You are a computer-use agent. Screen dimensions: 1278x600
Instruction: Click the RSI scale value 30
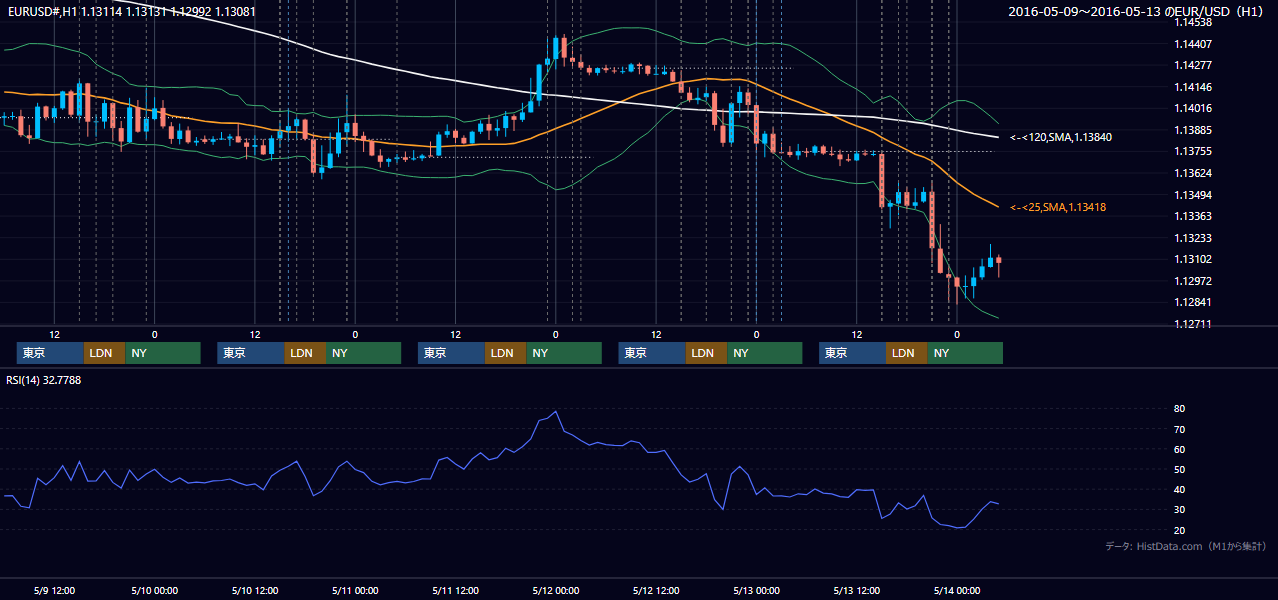1180,510
